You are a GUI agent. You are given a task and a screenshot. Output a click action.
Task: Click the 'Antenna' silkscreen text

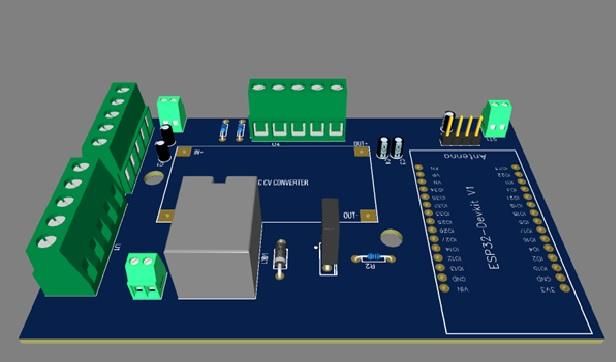[x=466, y=156]
